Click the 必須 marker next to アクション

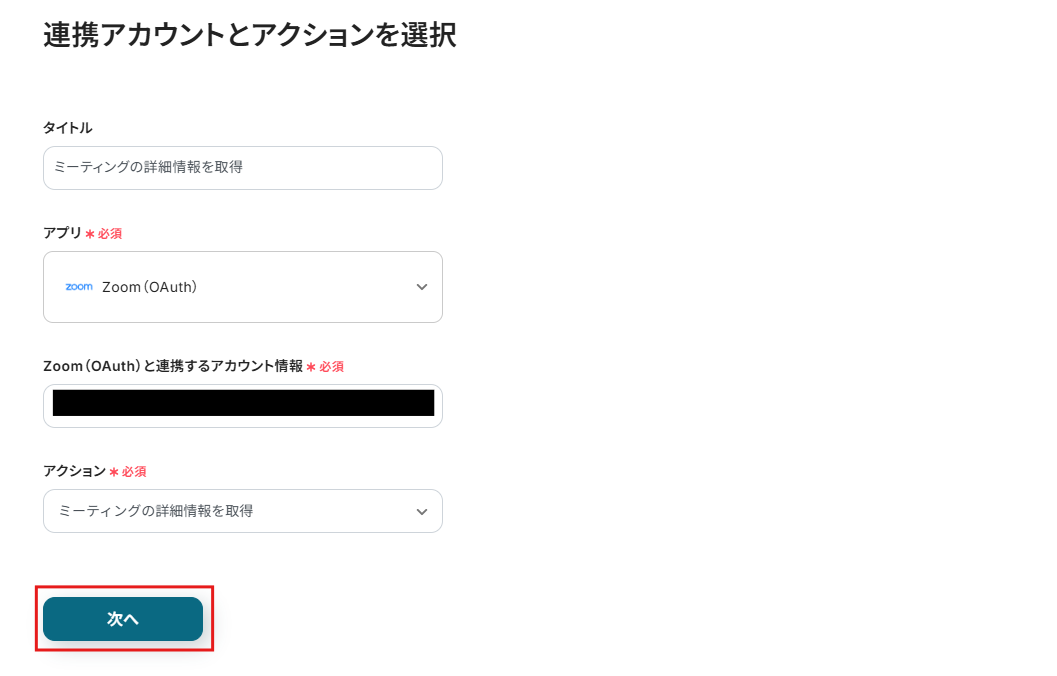coord(134,472)
